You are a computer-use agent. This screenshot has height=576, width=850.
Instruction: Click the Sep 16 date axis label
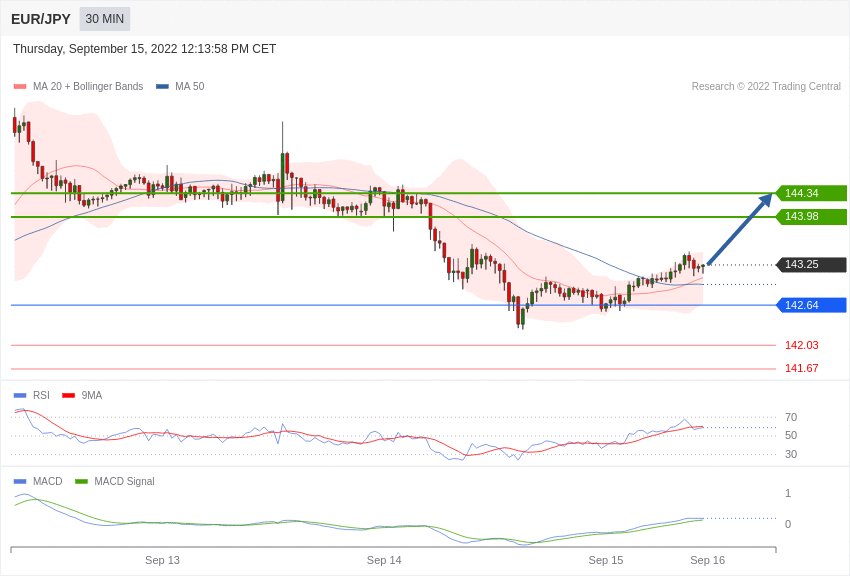(x=707, y=560)
